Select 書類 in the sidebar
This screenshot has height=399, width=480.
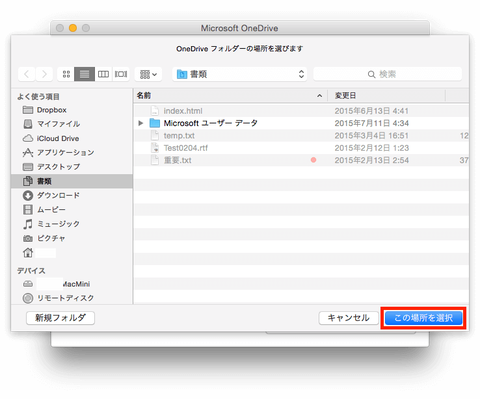(72, 181)
